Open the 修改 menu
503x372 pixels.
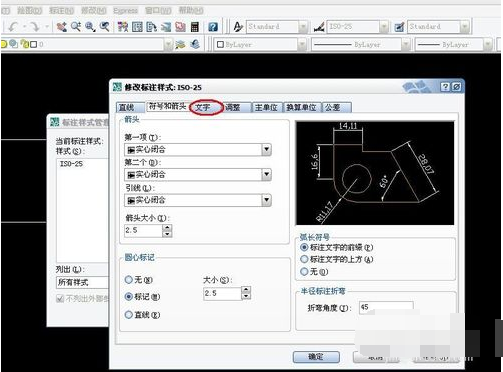[94, 11]
